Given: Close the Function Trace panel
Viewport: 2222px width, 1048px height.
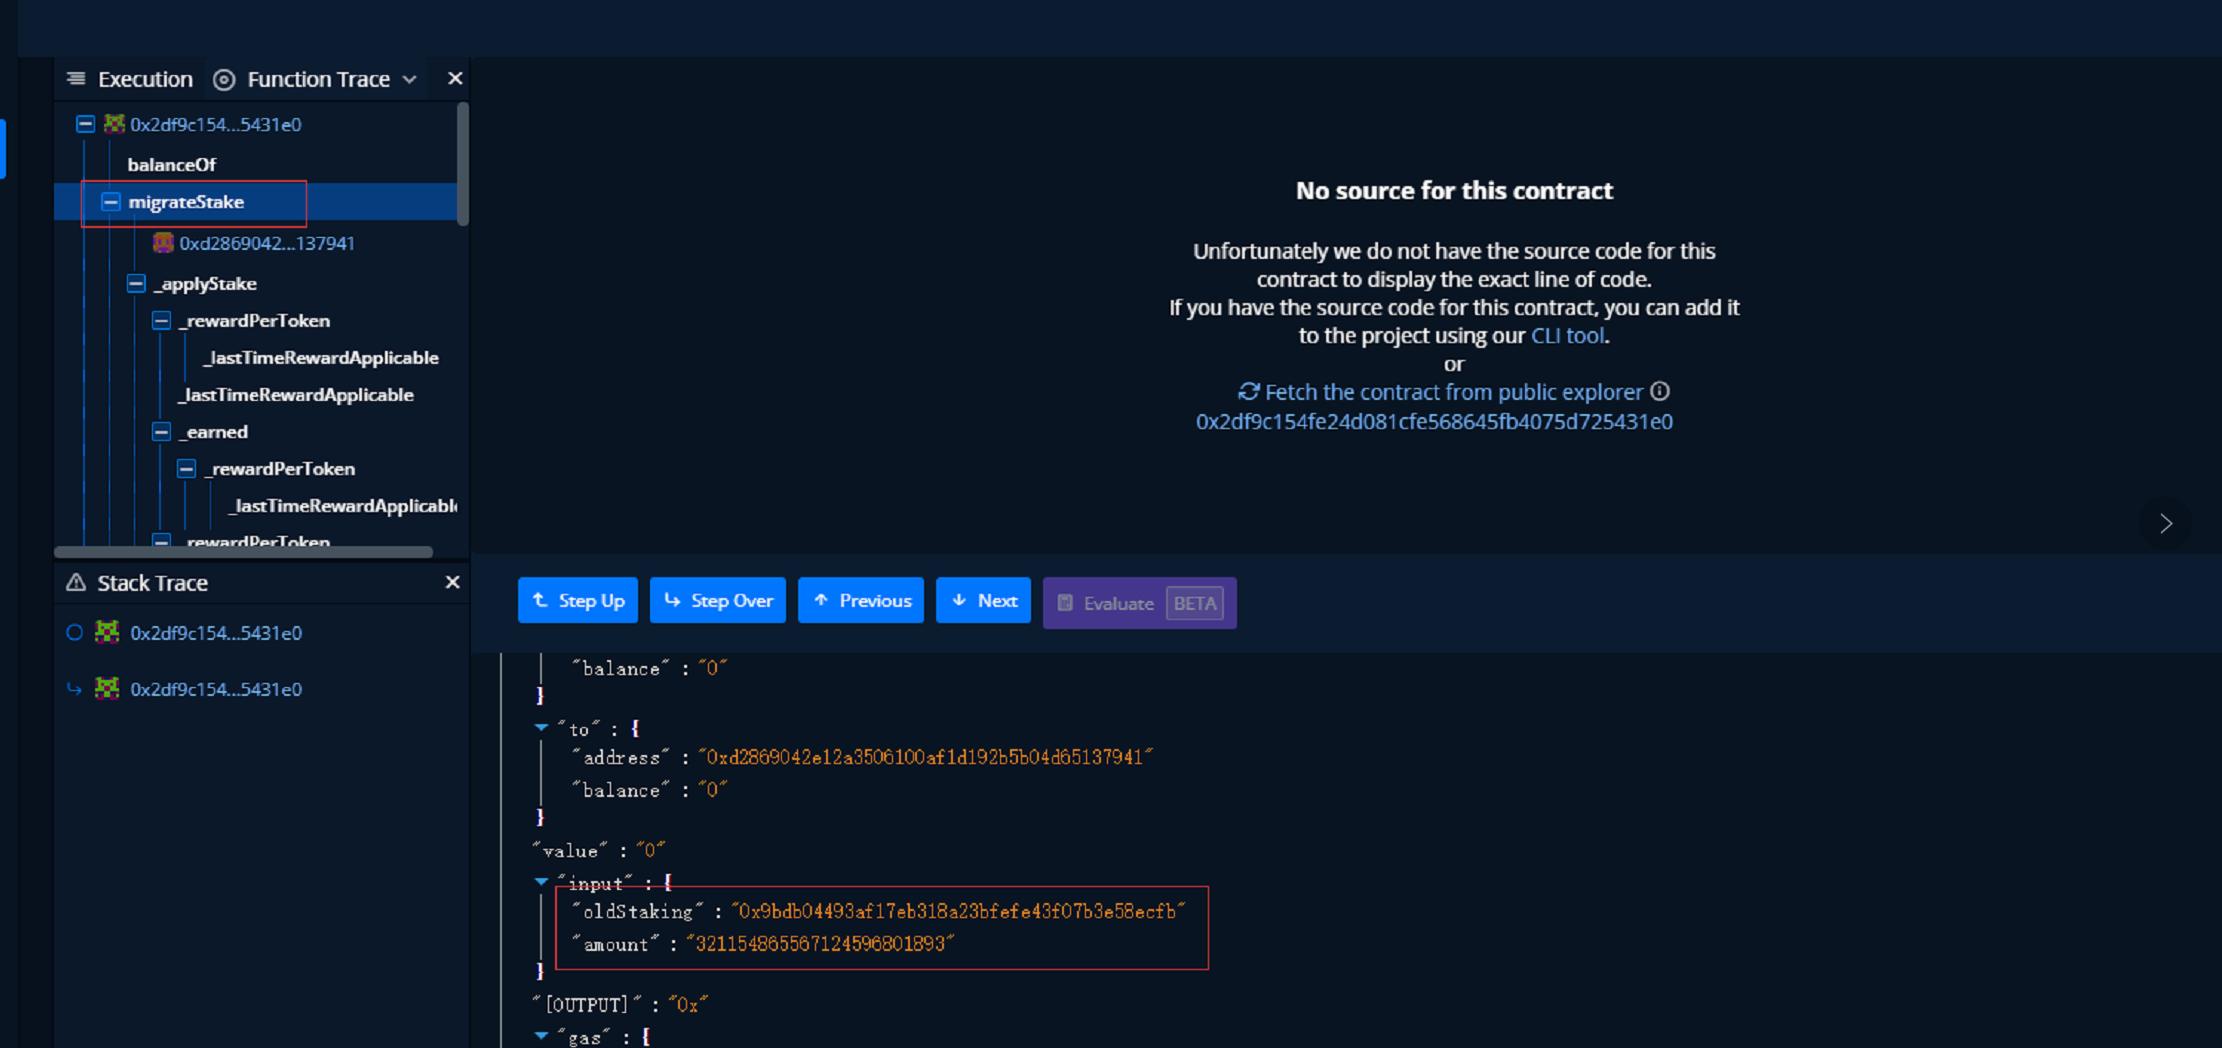Looking at the screenshot, I should [455, 78].
